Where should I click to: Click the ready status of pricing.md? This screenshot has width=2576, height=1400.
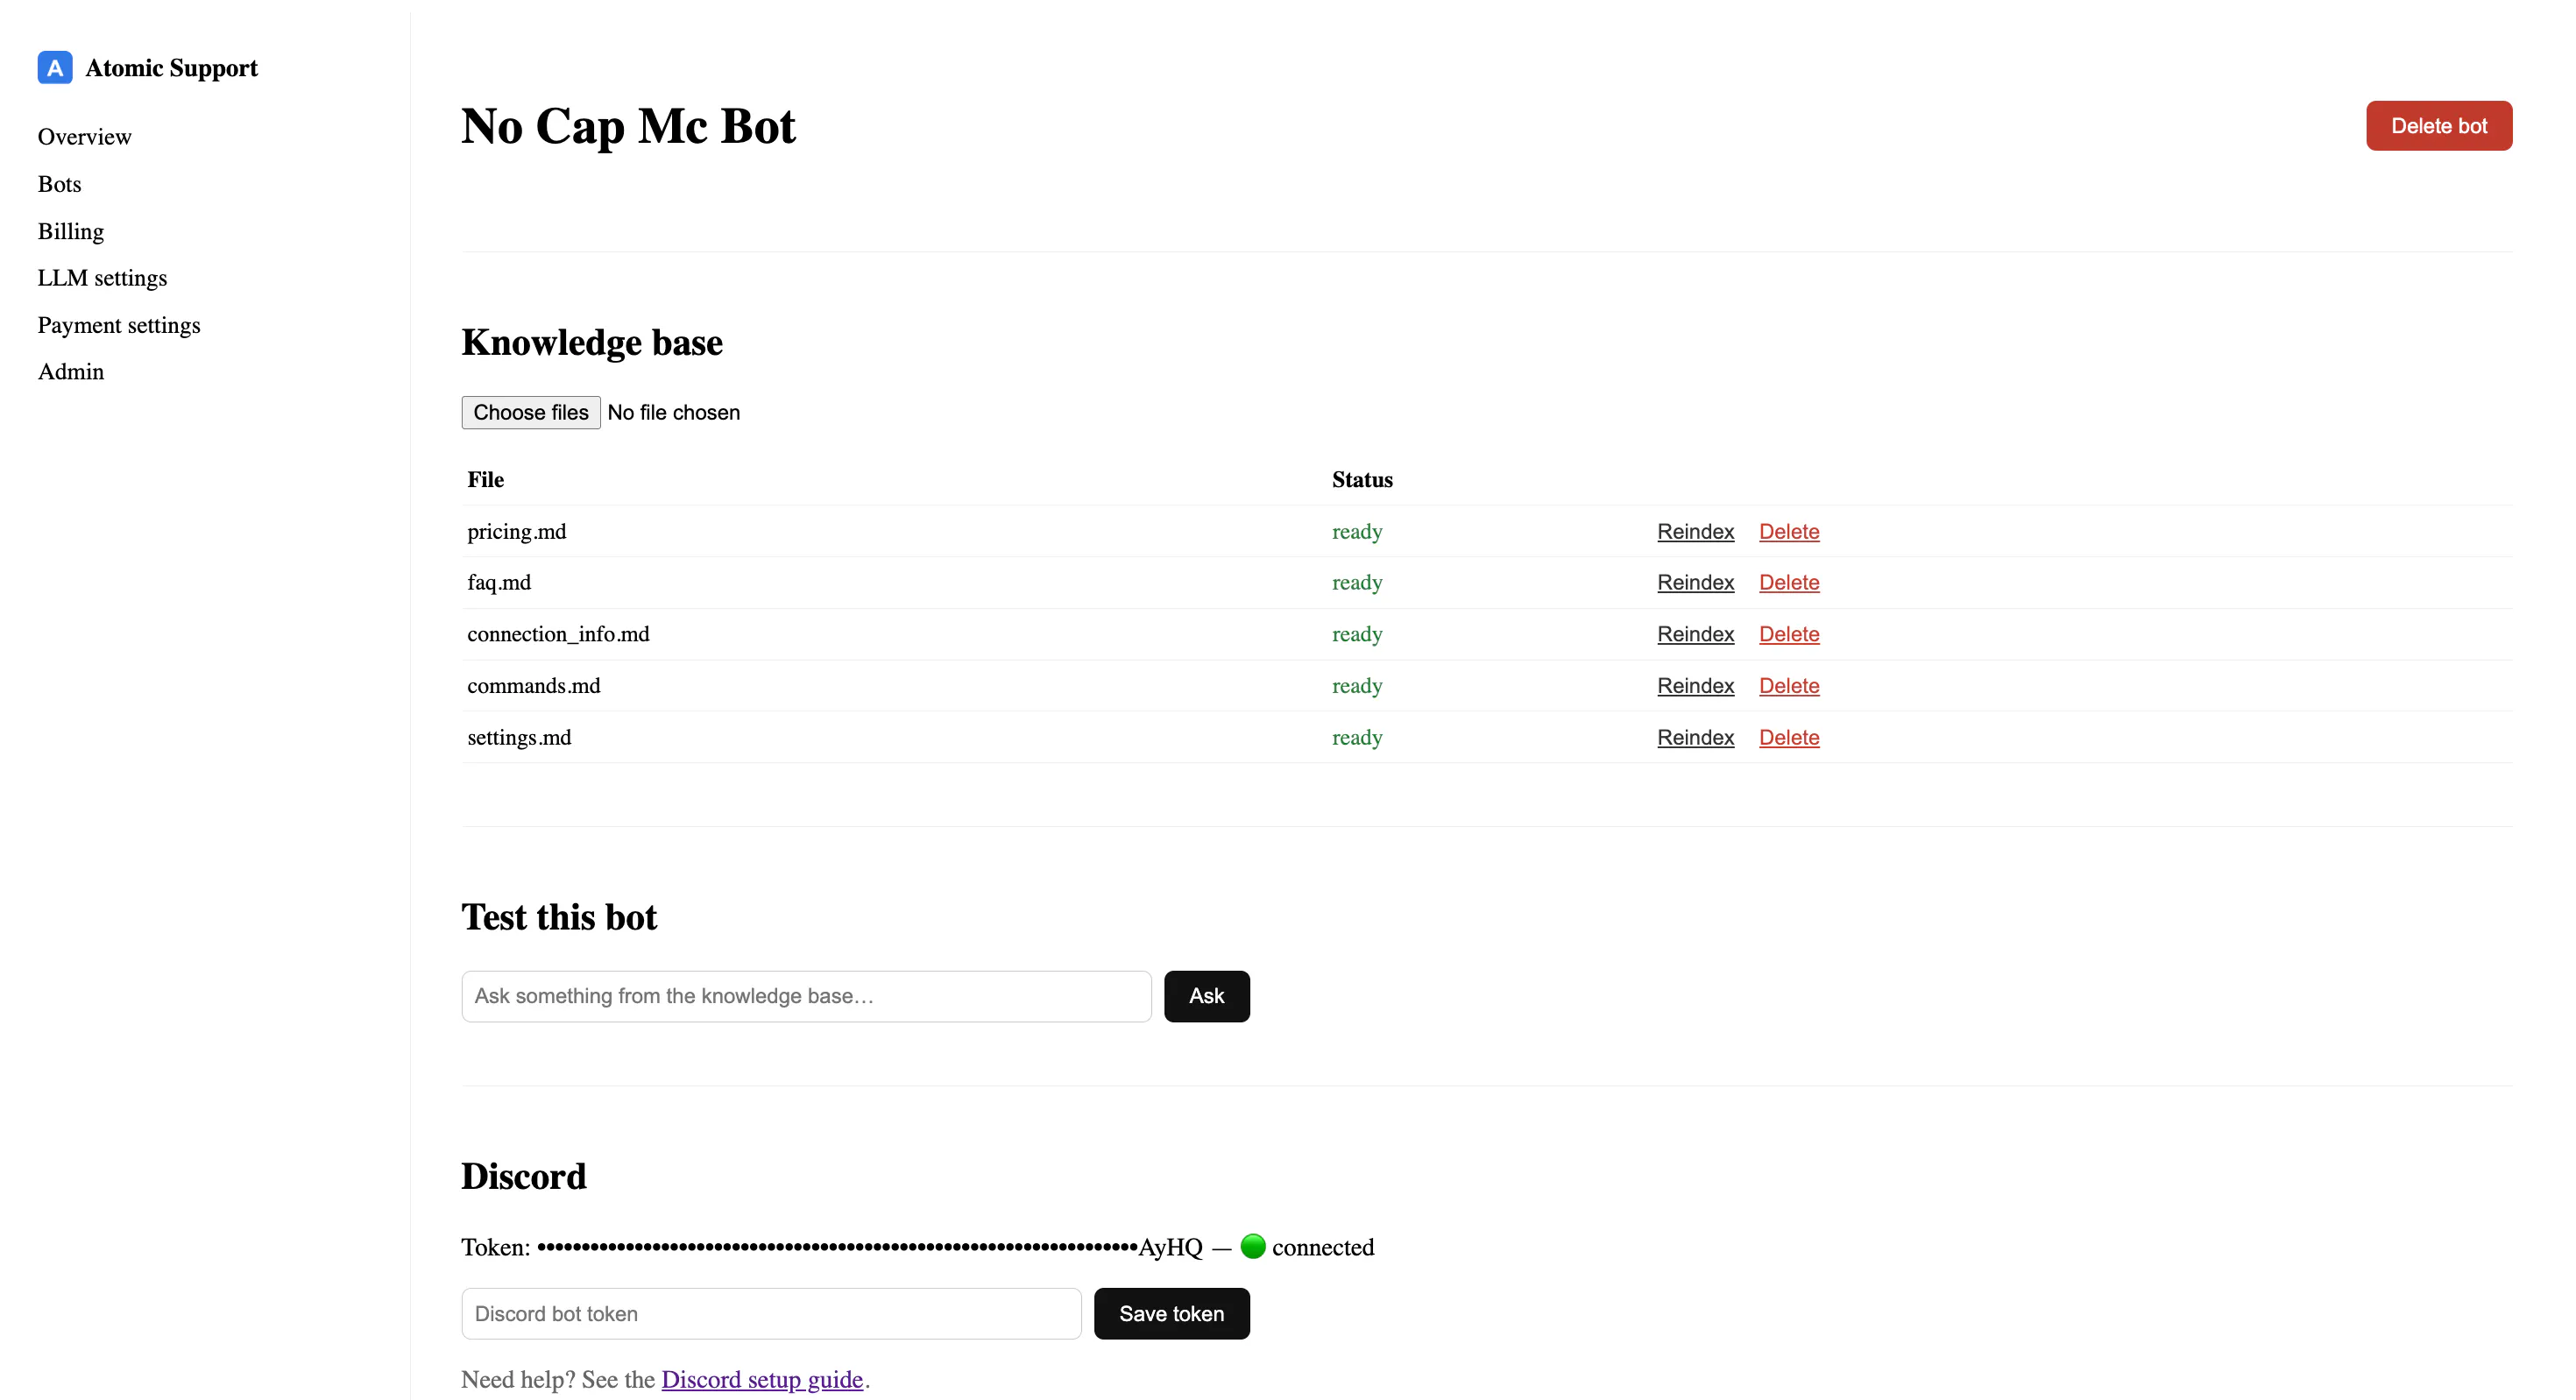coord(1357,532)
